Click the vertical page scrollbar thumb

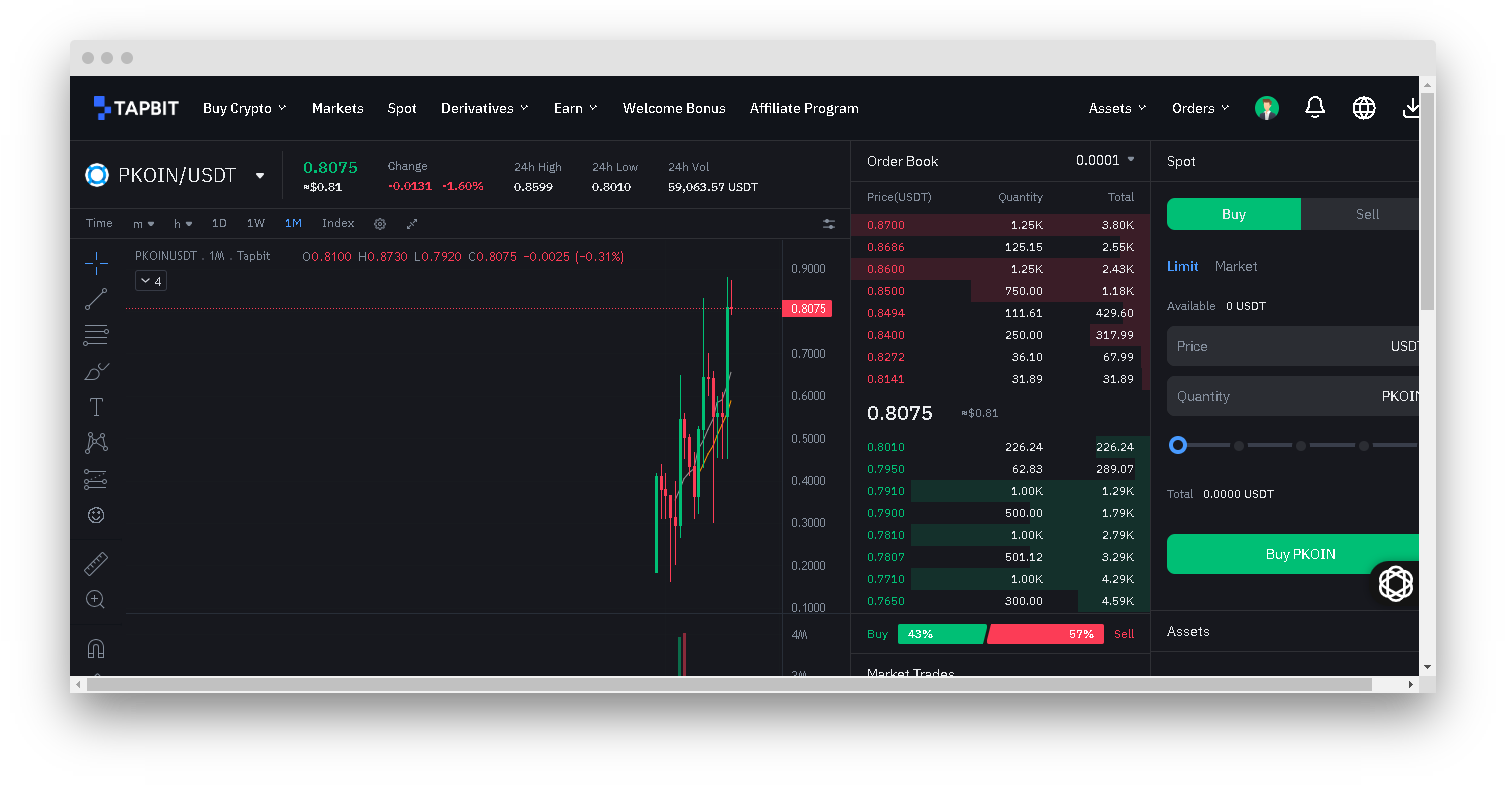point(1427,200)
